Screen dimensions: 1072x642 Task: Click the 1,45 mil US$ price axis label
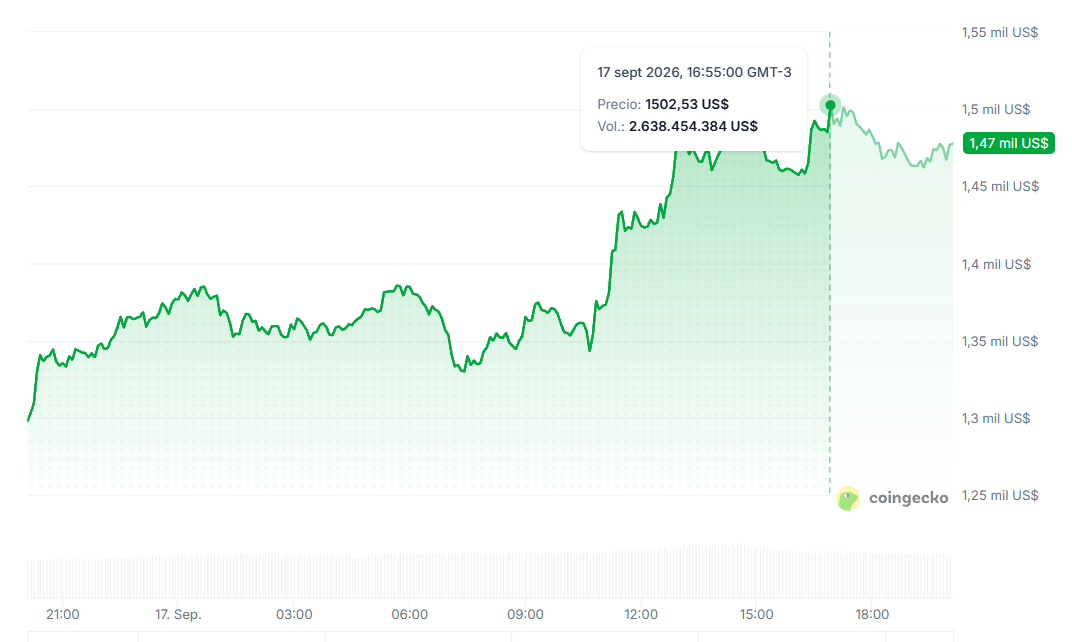pyautogui.click(x=1000, y=186)
